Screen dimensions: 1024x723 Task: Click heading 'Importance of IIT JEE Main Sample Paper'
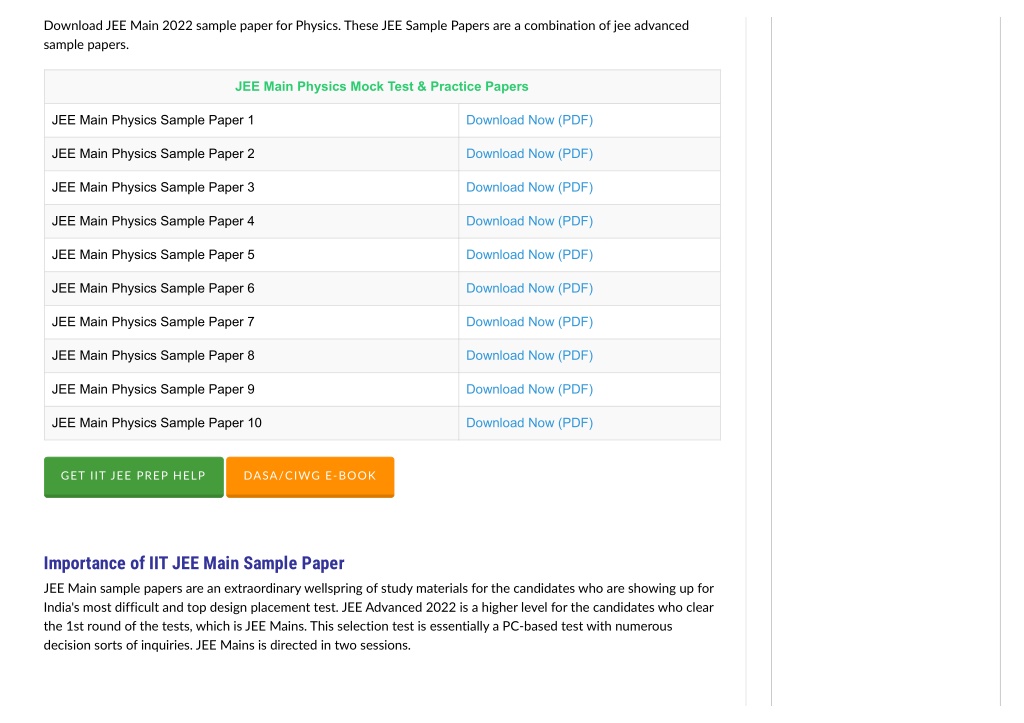(194, 563)
